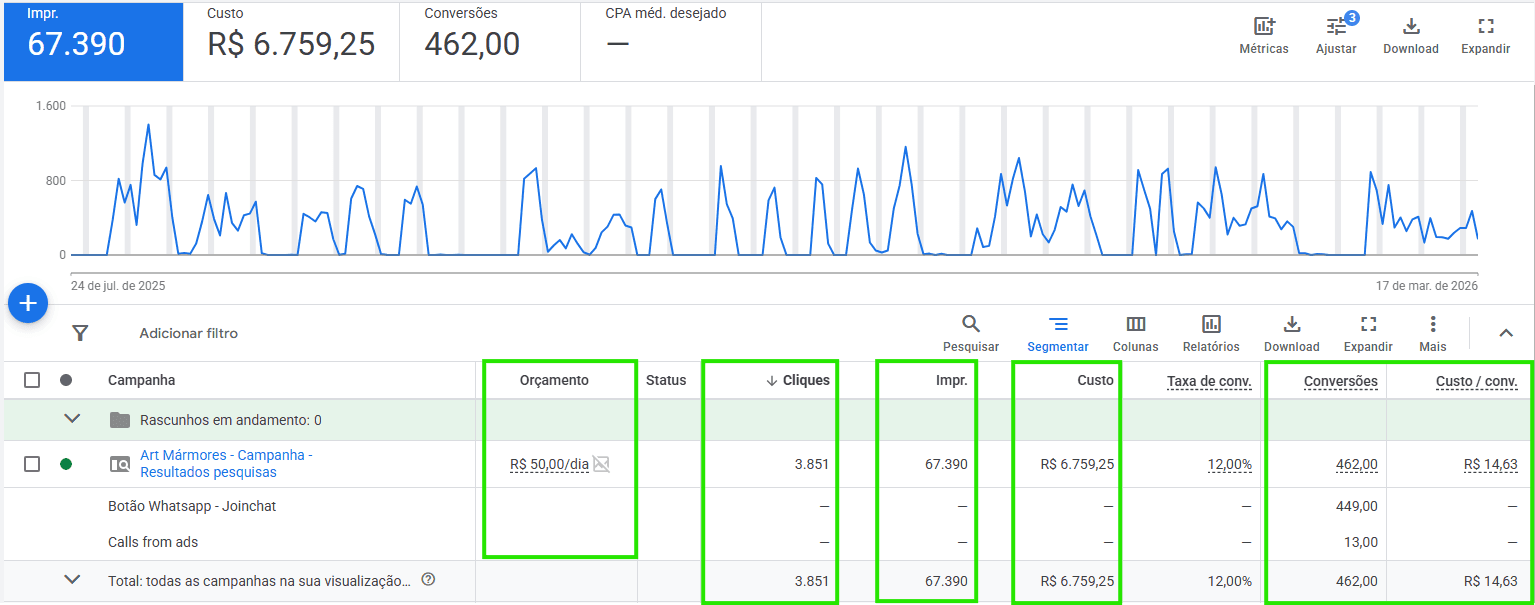
Task: Expand the chart with top Expandir icon
Action: tap(1485, 28)
